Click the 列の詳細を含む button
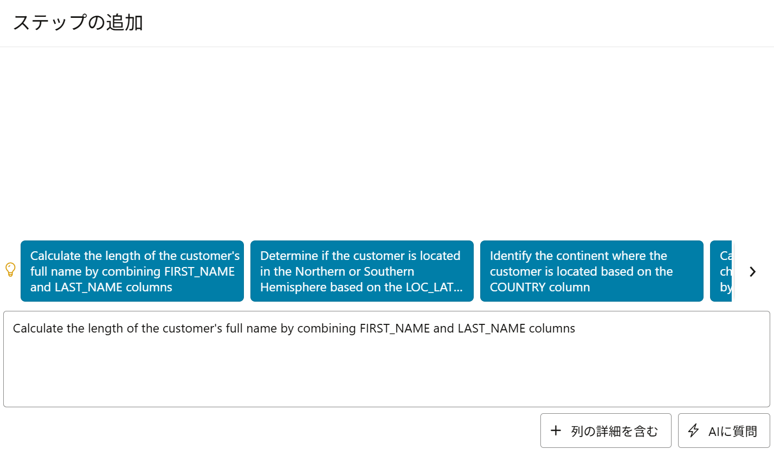This screenshot has width=774, height=456. pos(606,431)
